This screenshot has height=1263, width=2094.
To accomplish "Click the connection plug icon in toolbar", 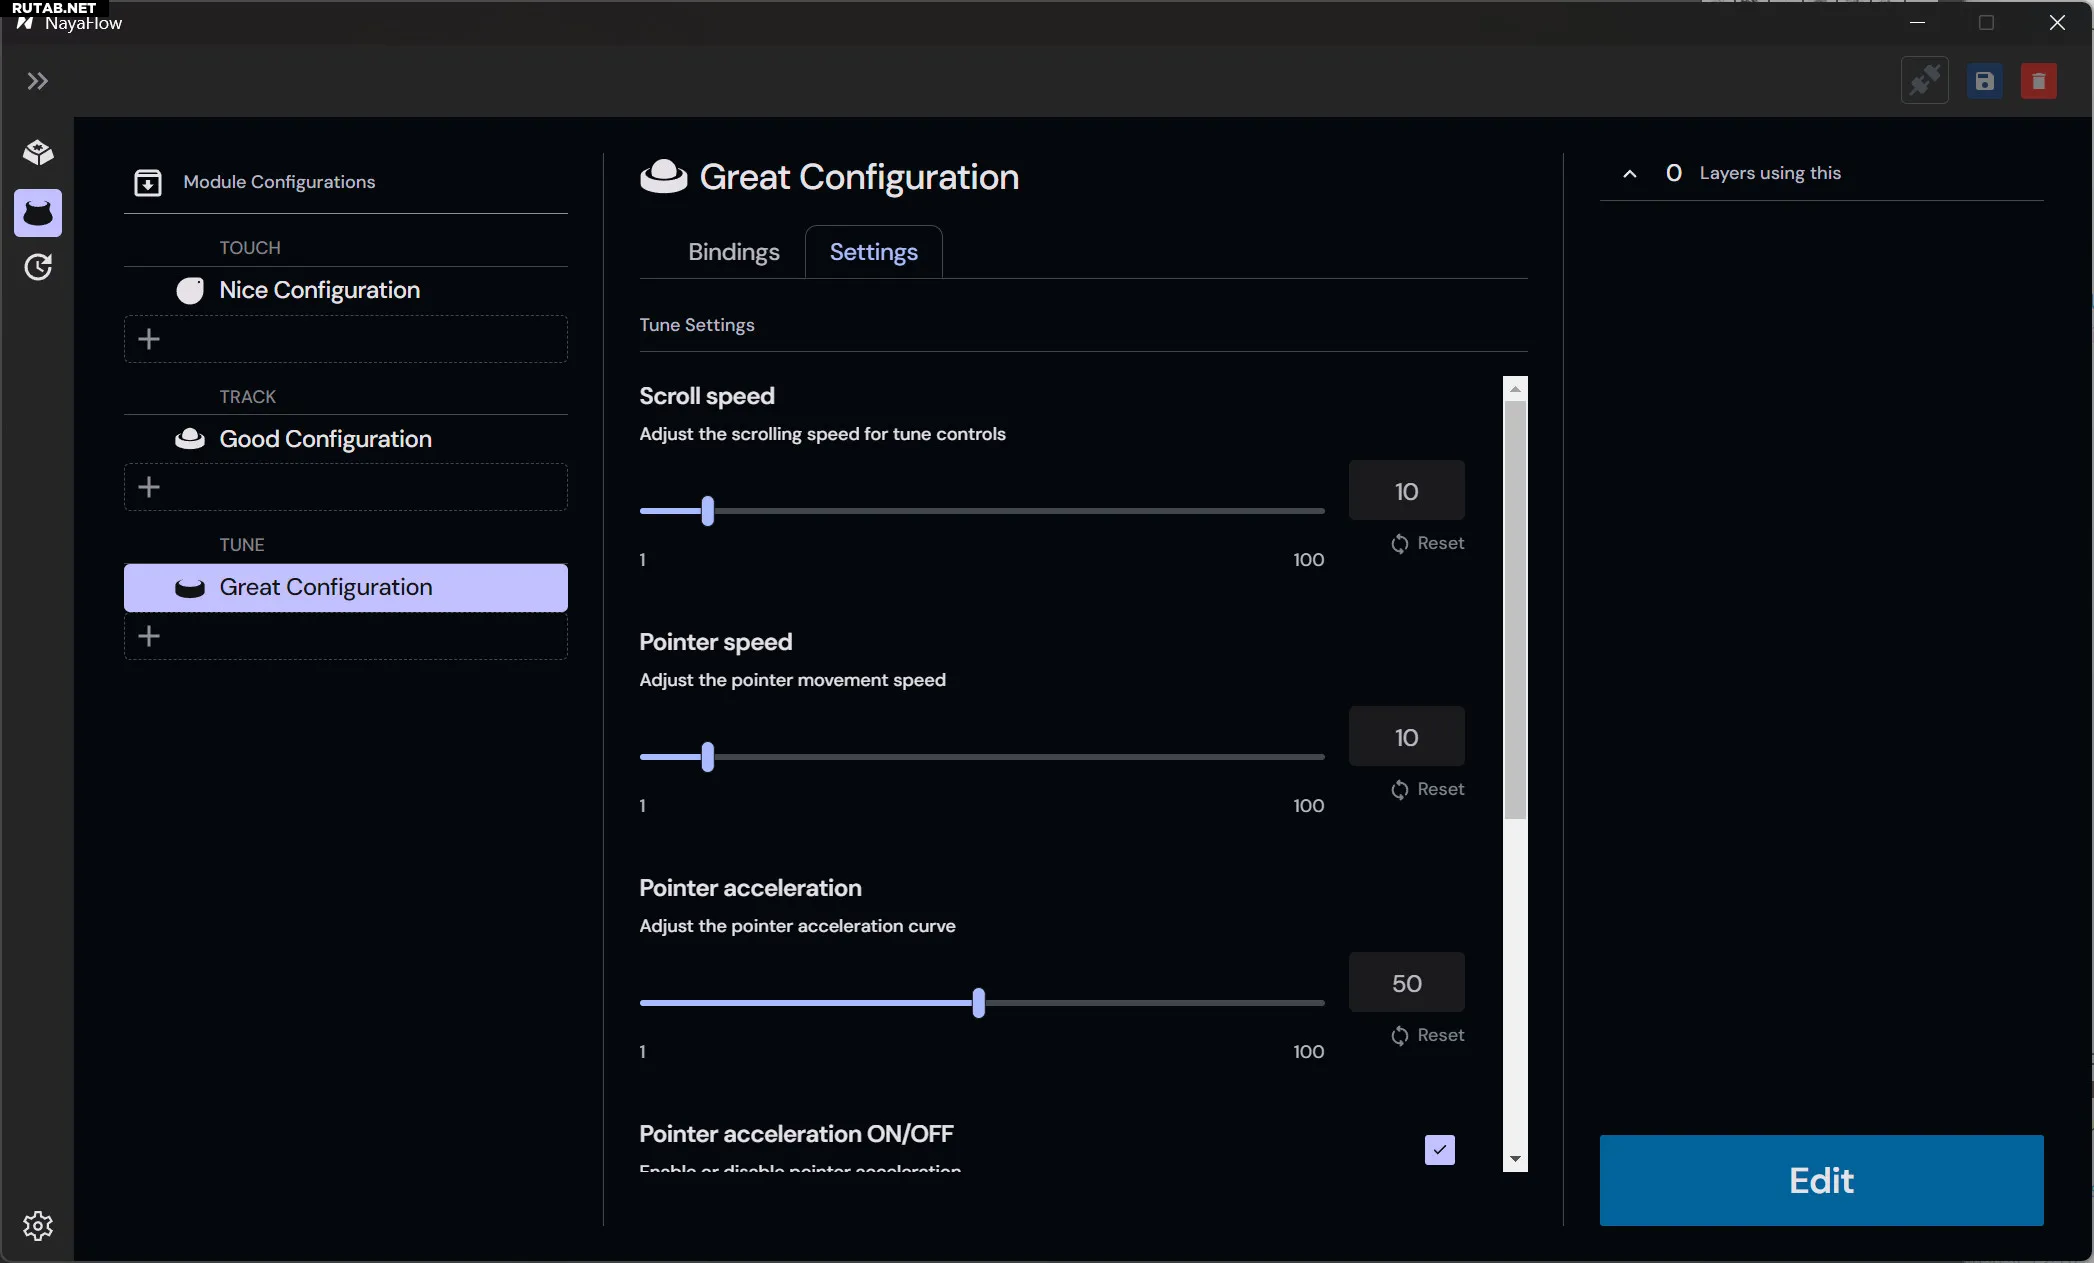I will (1924, 81).
